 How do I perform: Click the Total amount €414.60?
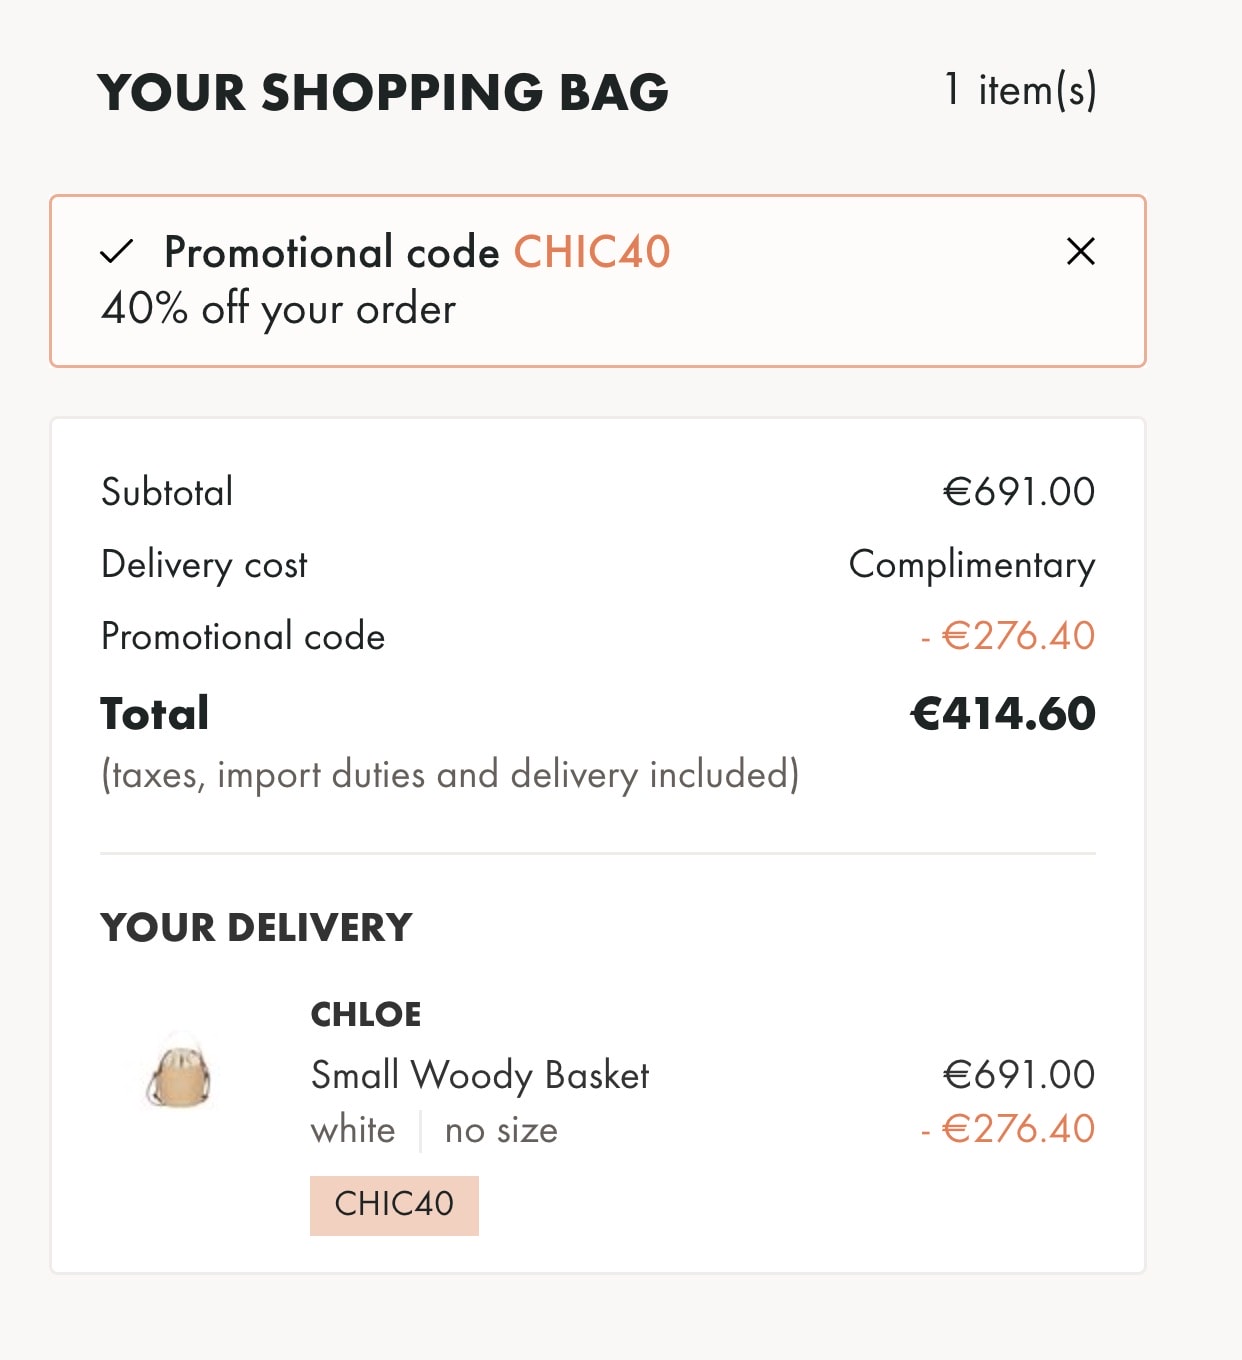click(1003, 714)
